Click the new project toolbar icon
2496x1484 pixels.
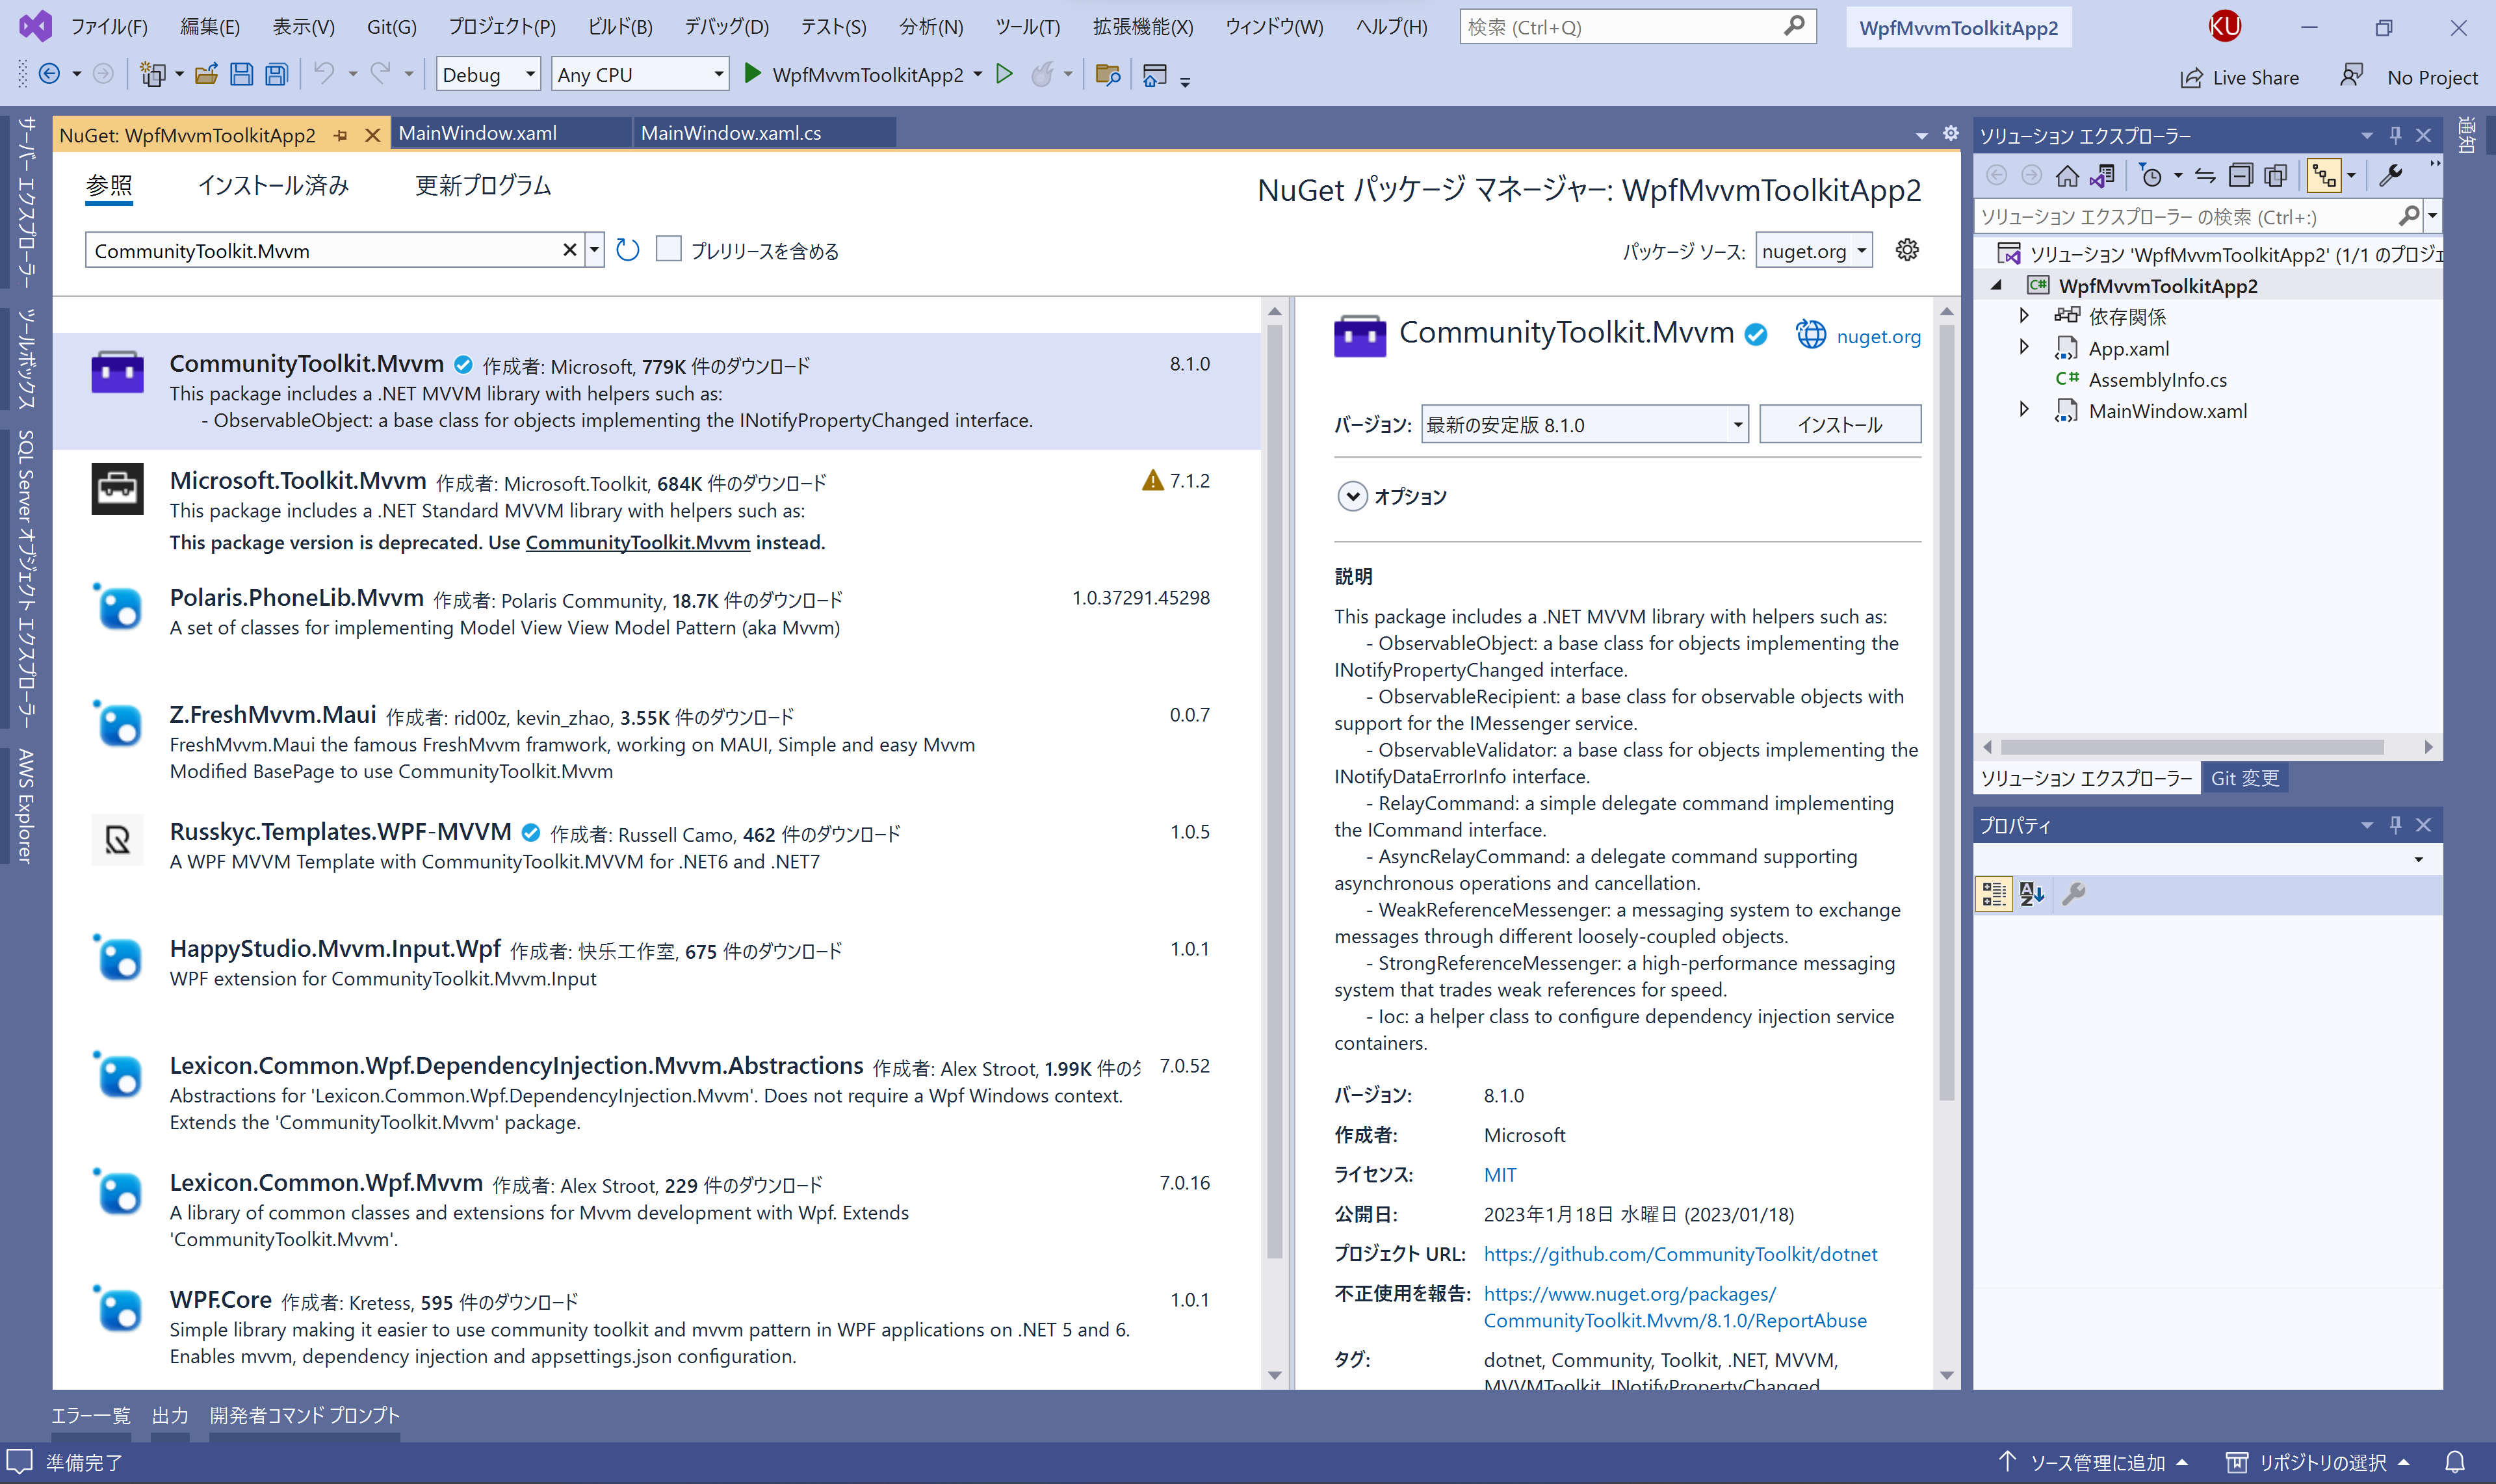153,74
